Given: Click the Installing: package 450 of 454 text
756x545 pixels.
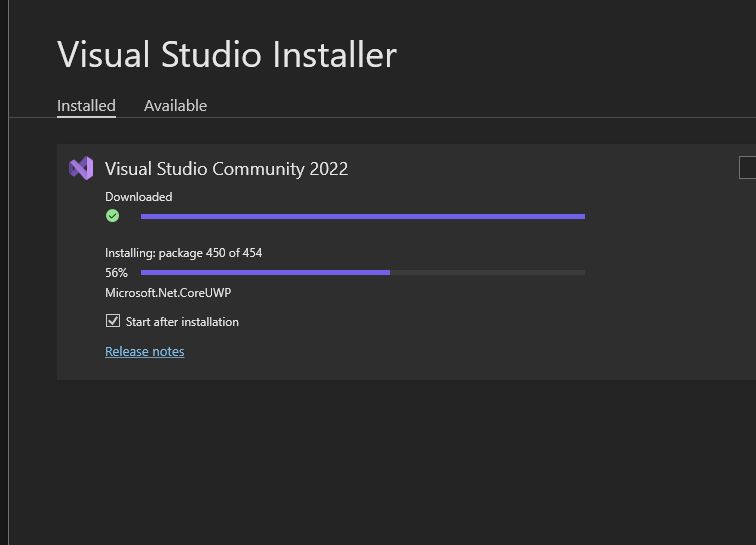Looking at the screenshot, I should tap(184, 253).
